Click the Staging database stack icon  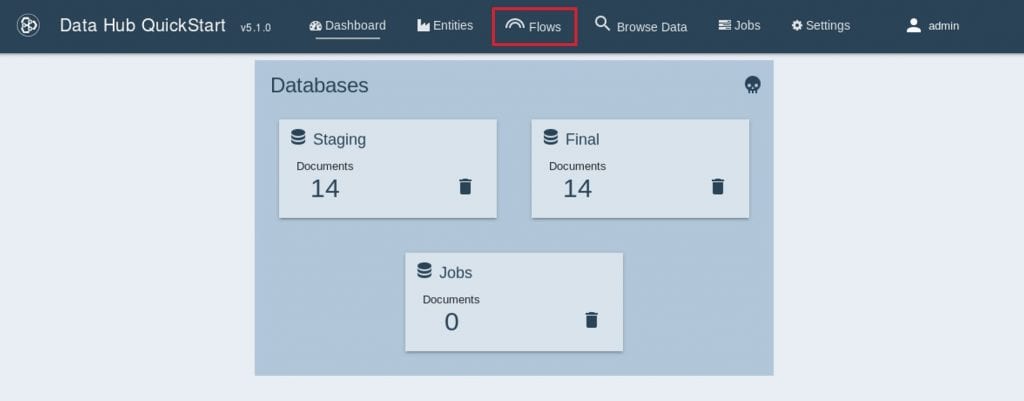point(298,138)
